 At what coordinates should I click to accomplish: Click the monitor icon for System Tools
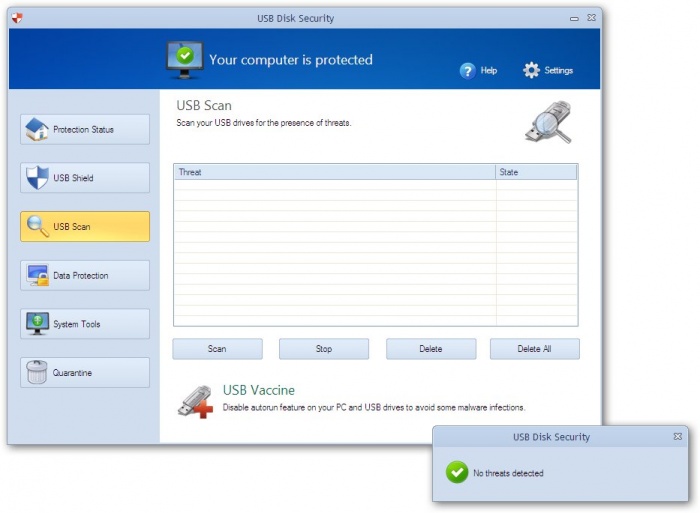pos(37,324)
